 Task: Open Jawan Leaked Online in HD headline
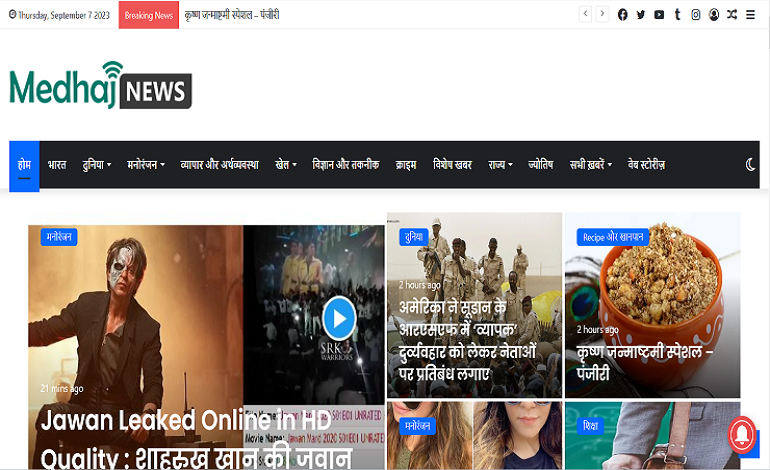(196, 440)
